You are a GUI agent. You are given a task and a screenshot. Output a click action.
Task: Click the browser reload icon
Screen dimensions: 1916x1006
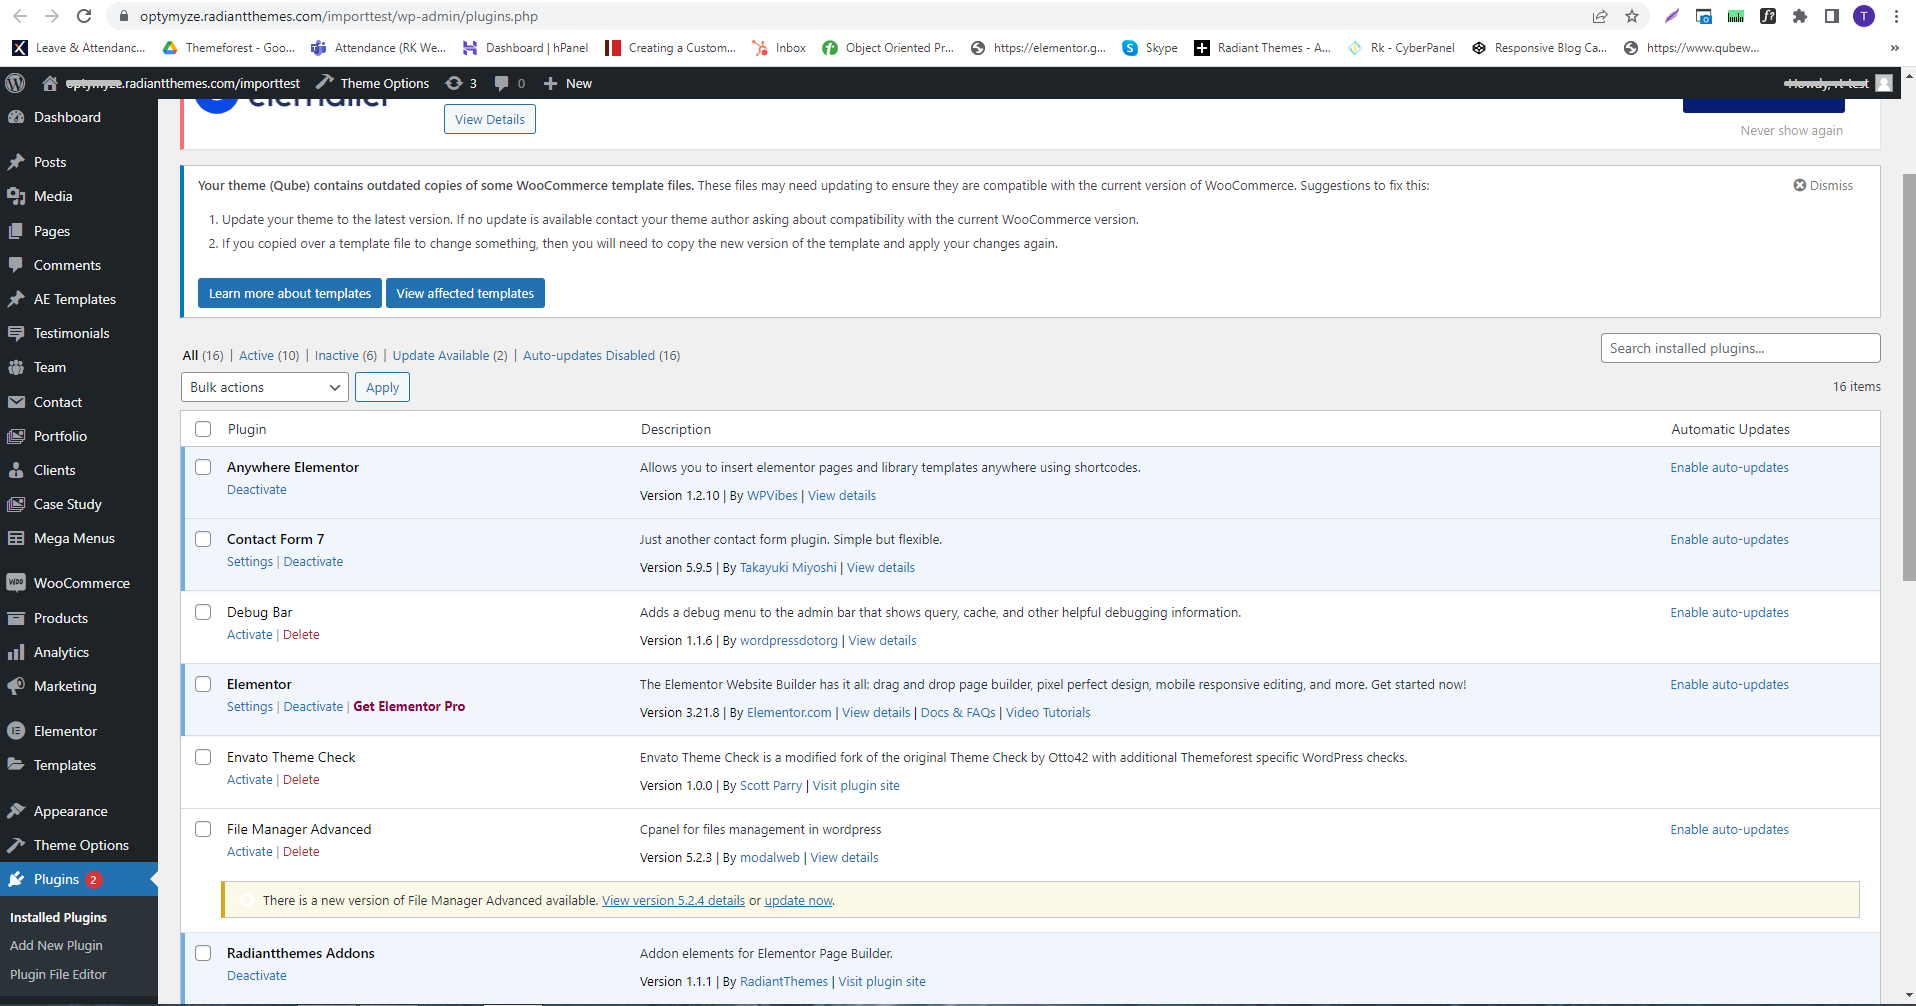point(84,16)
